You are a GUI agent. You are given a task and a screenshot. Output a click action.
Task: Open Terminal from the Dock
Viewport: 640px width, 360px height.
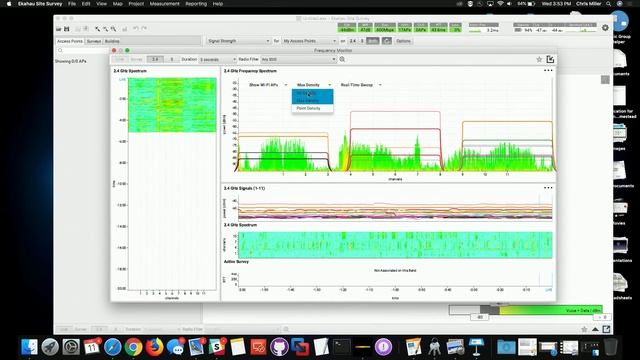tap(341, 347)
